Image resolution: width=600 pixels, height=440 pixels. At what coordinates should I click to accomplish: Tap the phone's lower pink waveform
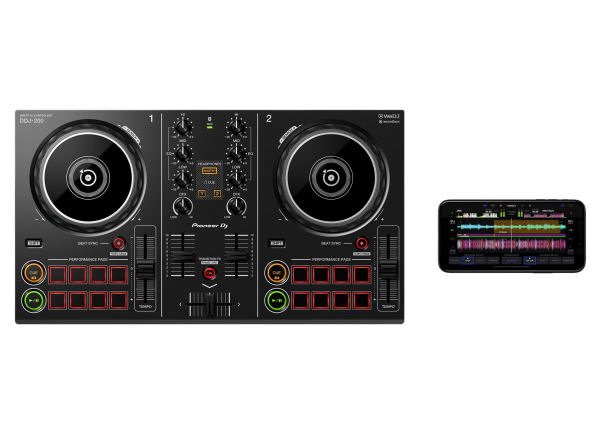point(511,244)
